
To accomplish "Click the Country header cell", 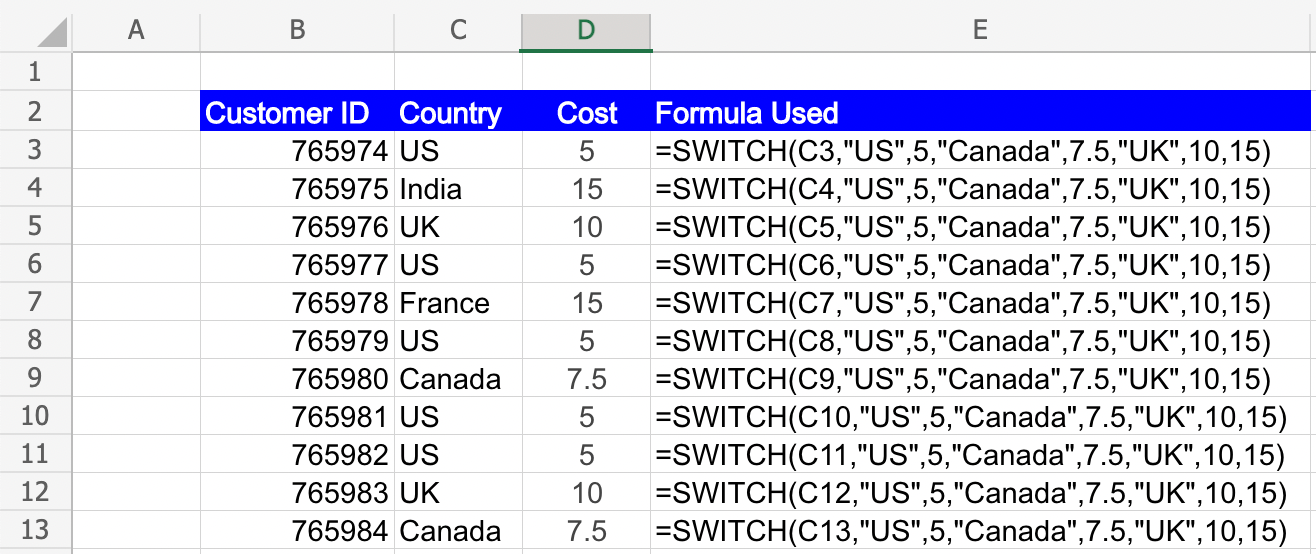I will (x=458, y=112).
